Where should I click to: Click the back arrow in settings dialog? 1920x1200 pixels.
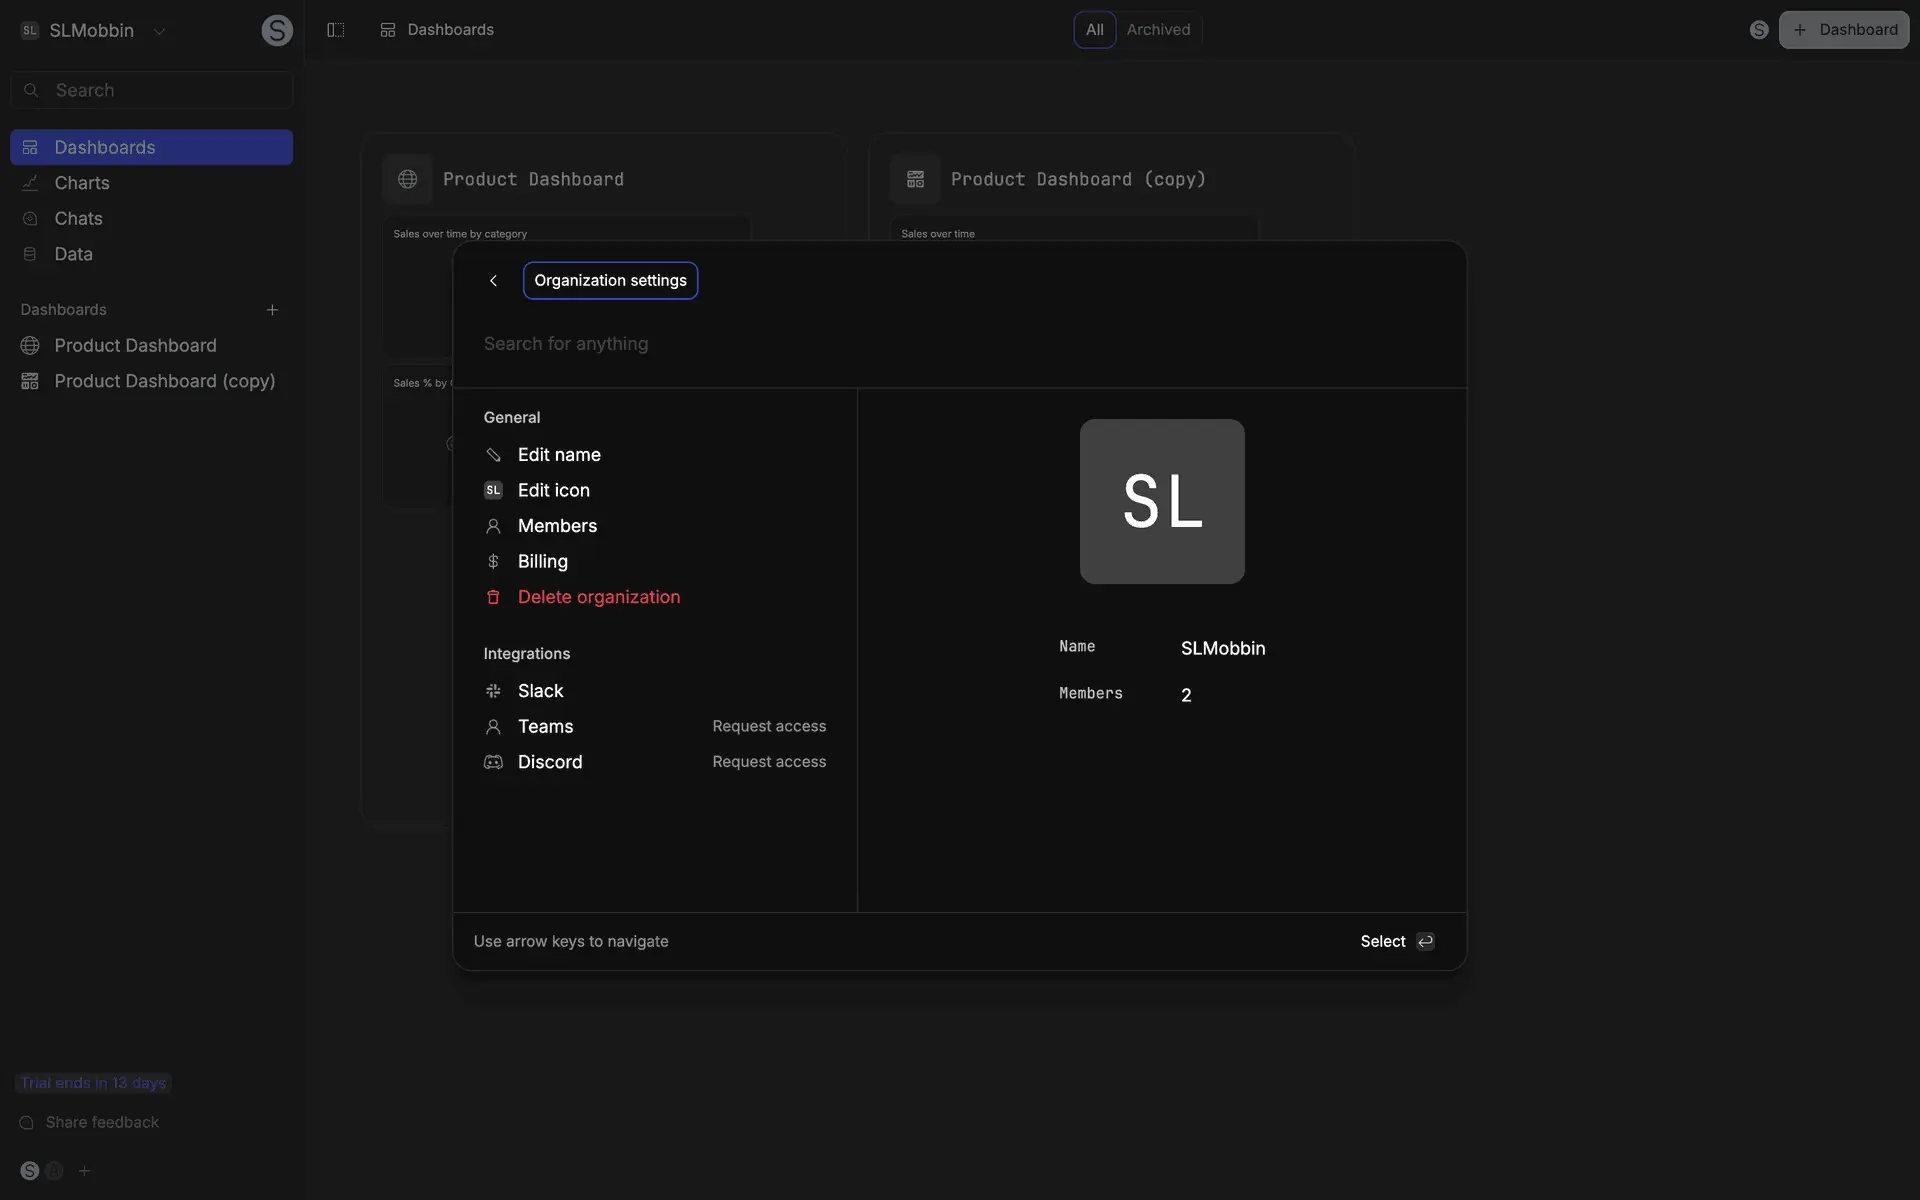(x=493, y=281)
